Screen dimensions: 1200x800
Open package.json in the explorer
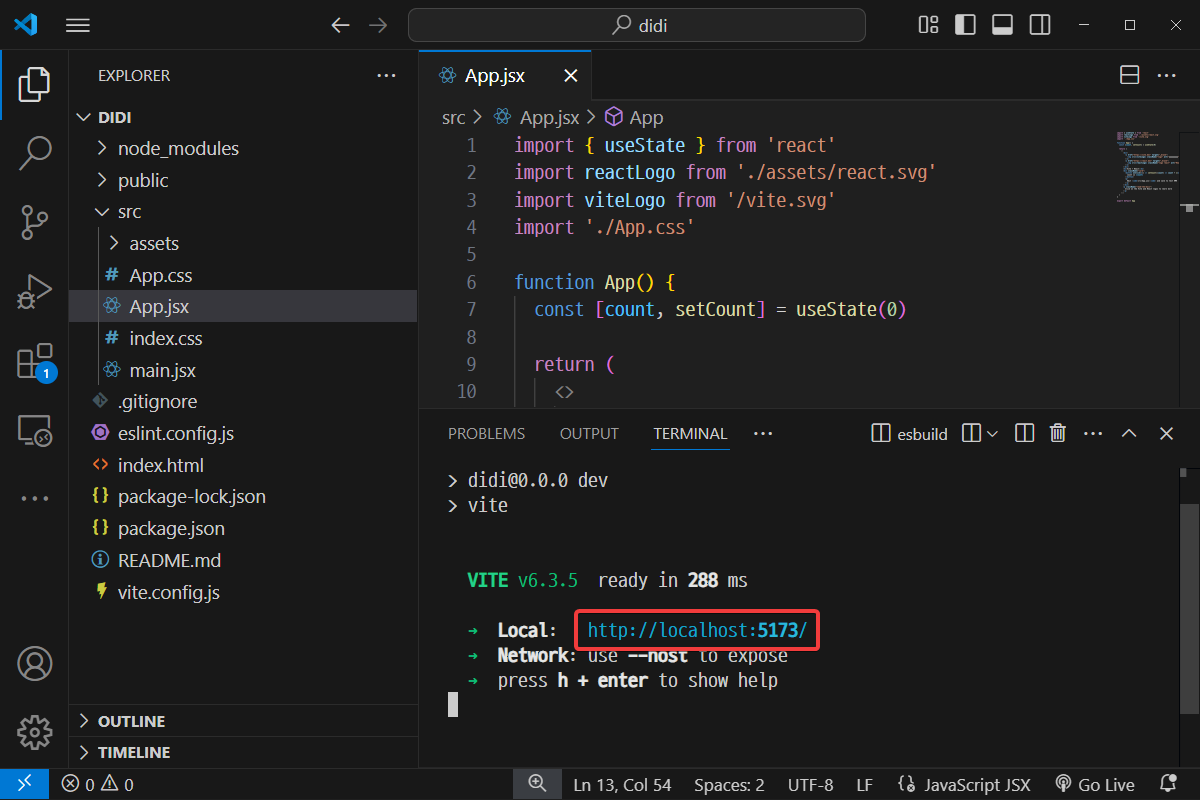(x=171, y=528)
